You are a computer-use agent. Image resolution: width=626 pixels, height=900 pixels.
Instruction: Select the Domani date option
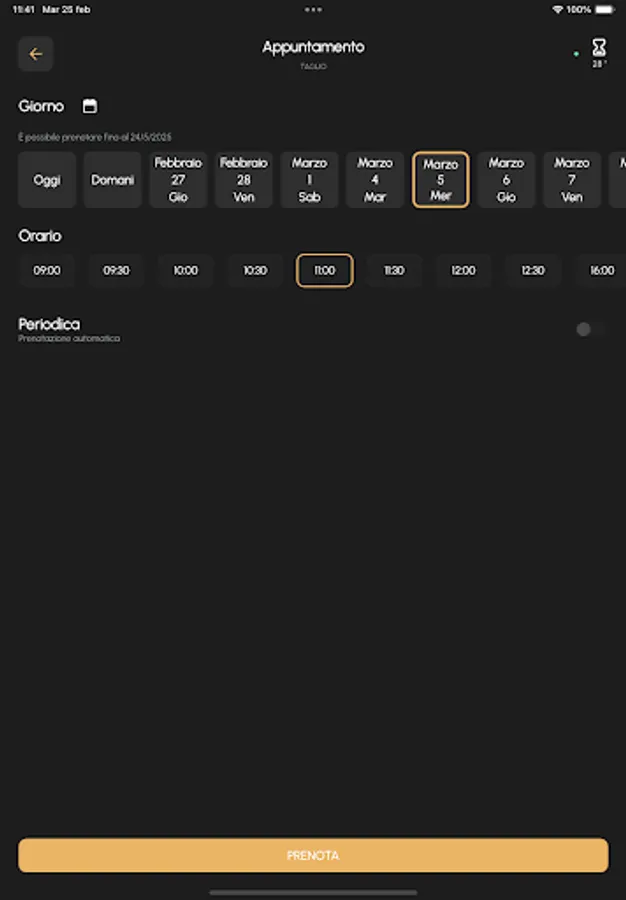(x=112, y=180)
